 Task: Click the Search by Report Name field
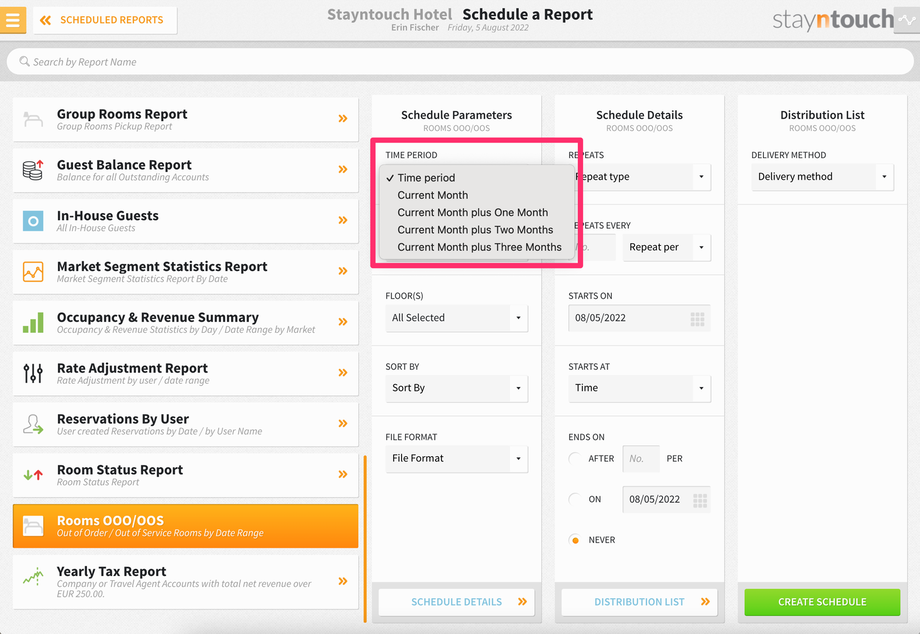460,62
